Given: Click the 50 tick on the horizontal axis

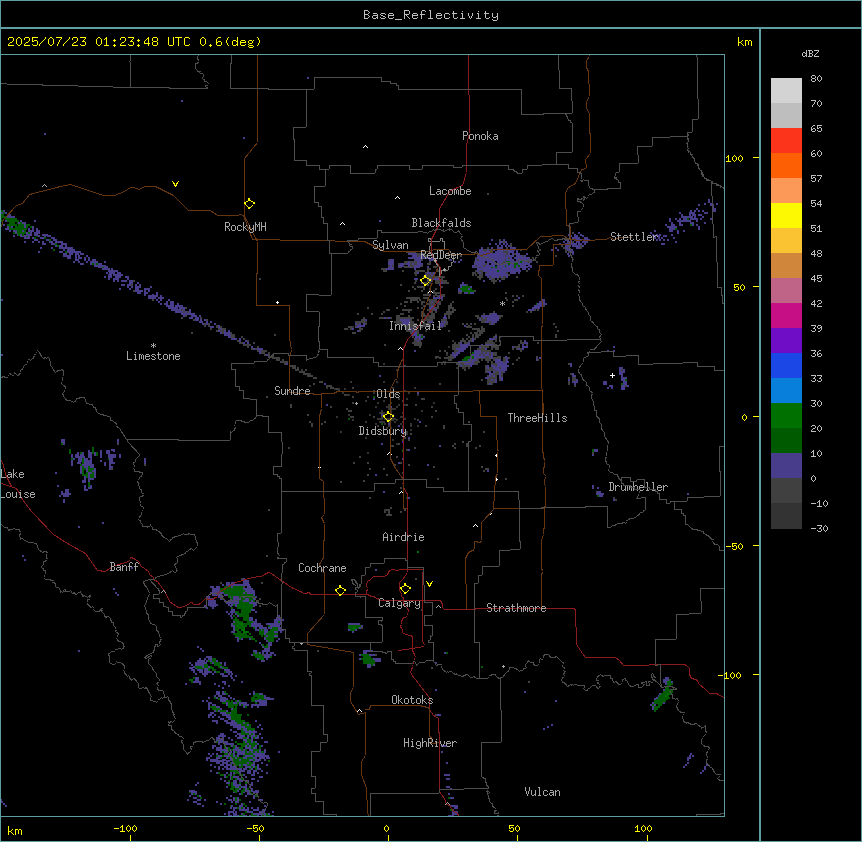Looking at the screenshot, I should click(x=514, y=829).
